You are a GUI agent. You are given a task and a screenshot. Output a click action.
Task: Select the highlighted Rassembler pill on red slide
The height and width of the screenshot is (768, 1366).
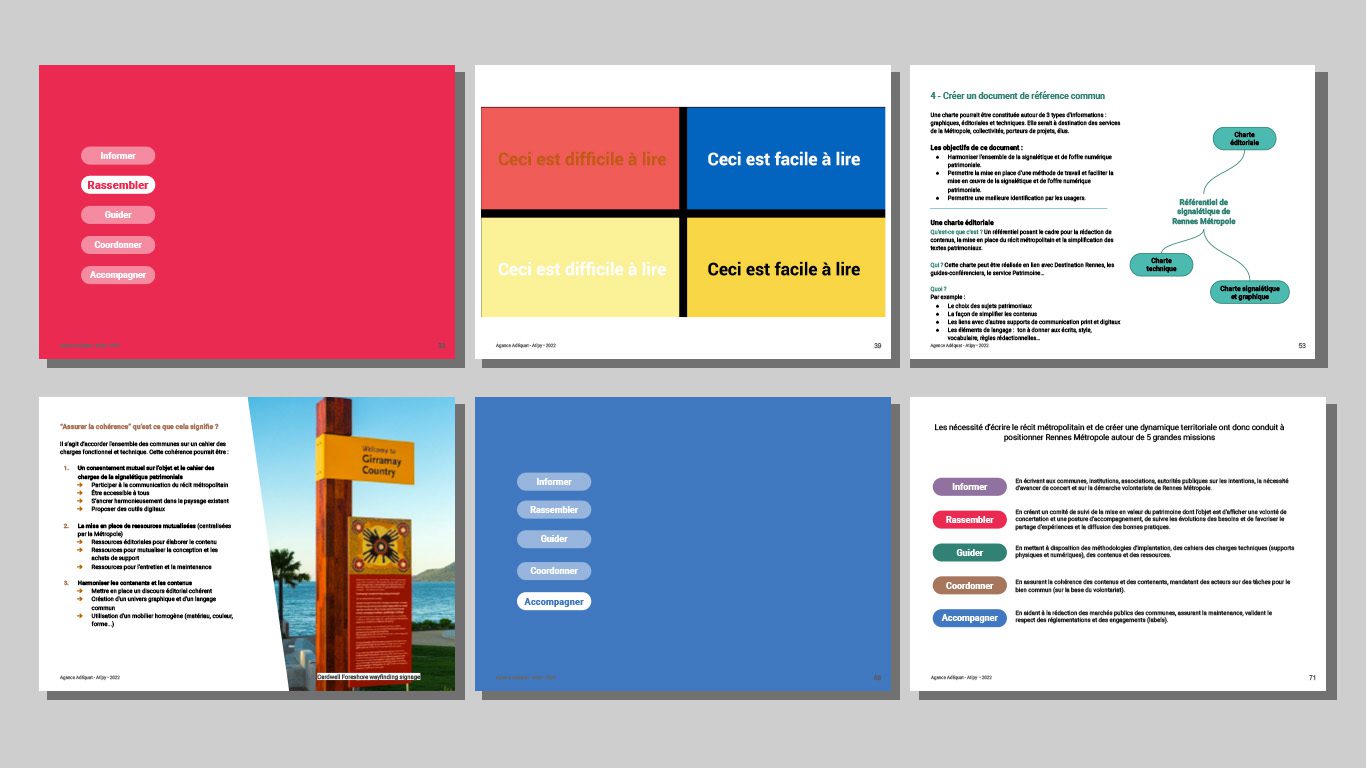118,185
